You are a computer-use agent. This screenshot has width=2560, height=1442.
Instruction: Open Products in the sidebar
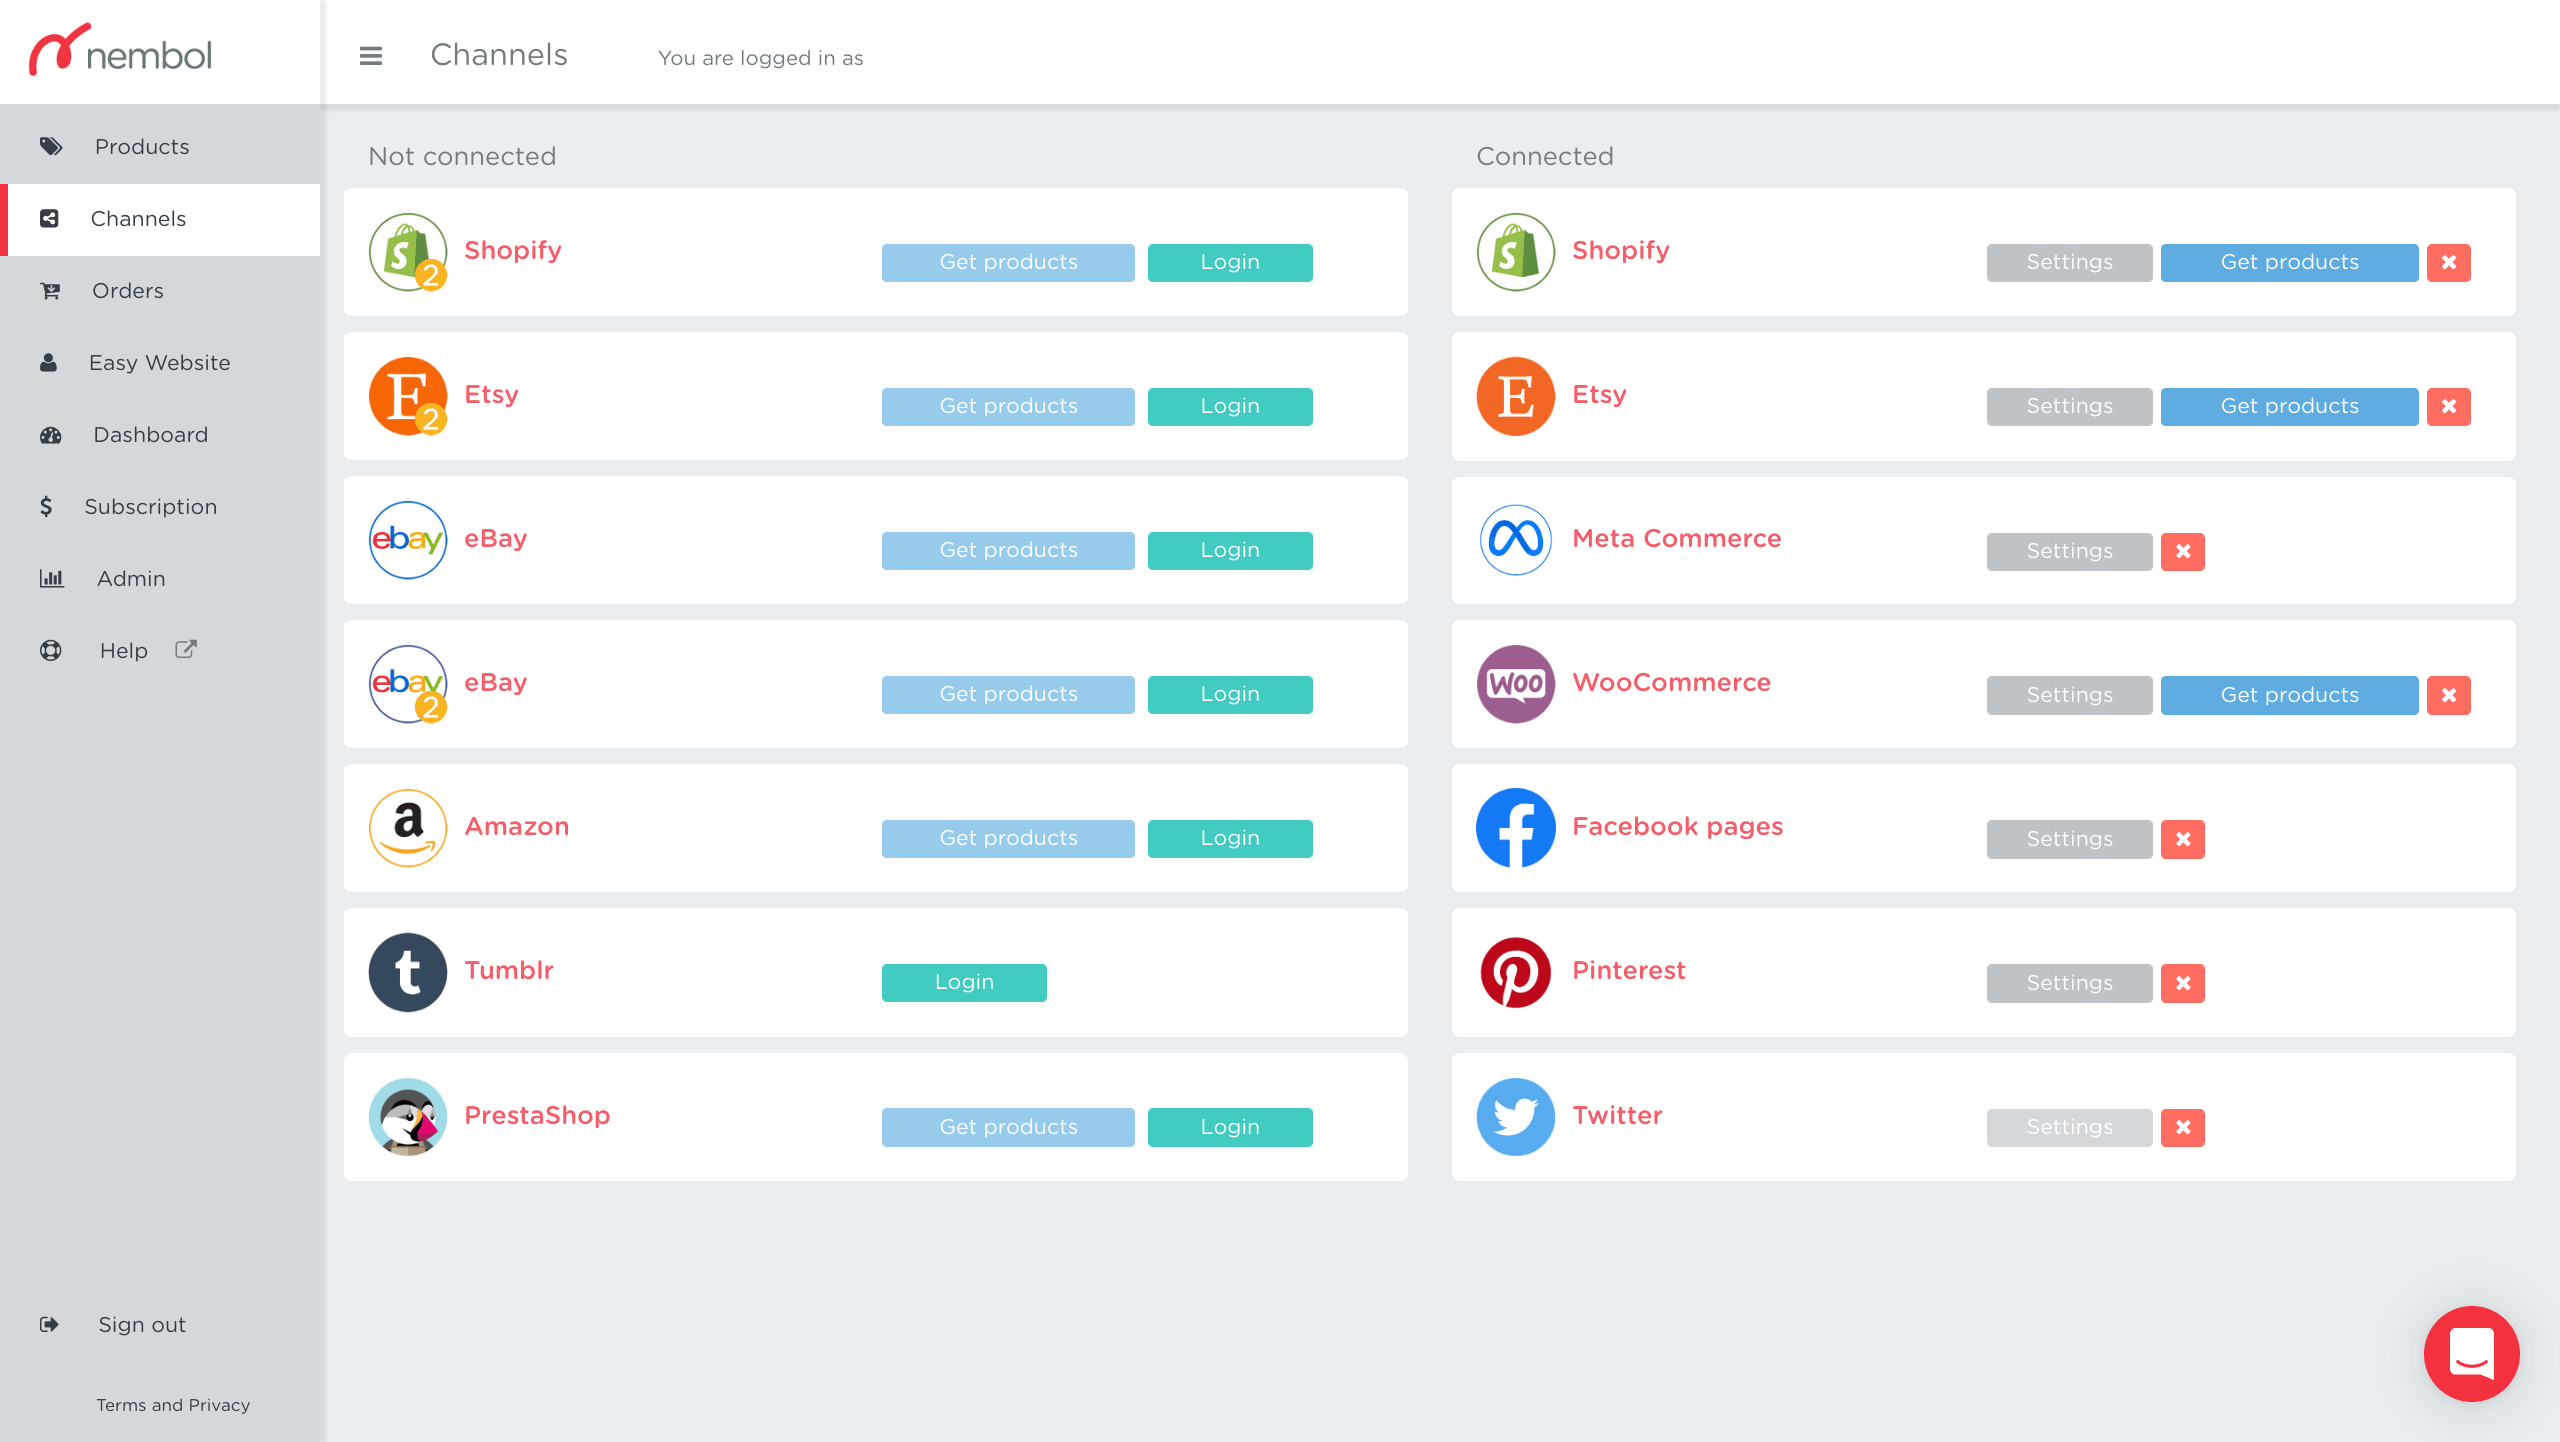click(160, 147)
